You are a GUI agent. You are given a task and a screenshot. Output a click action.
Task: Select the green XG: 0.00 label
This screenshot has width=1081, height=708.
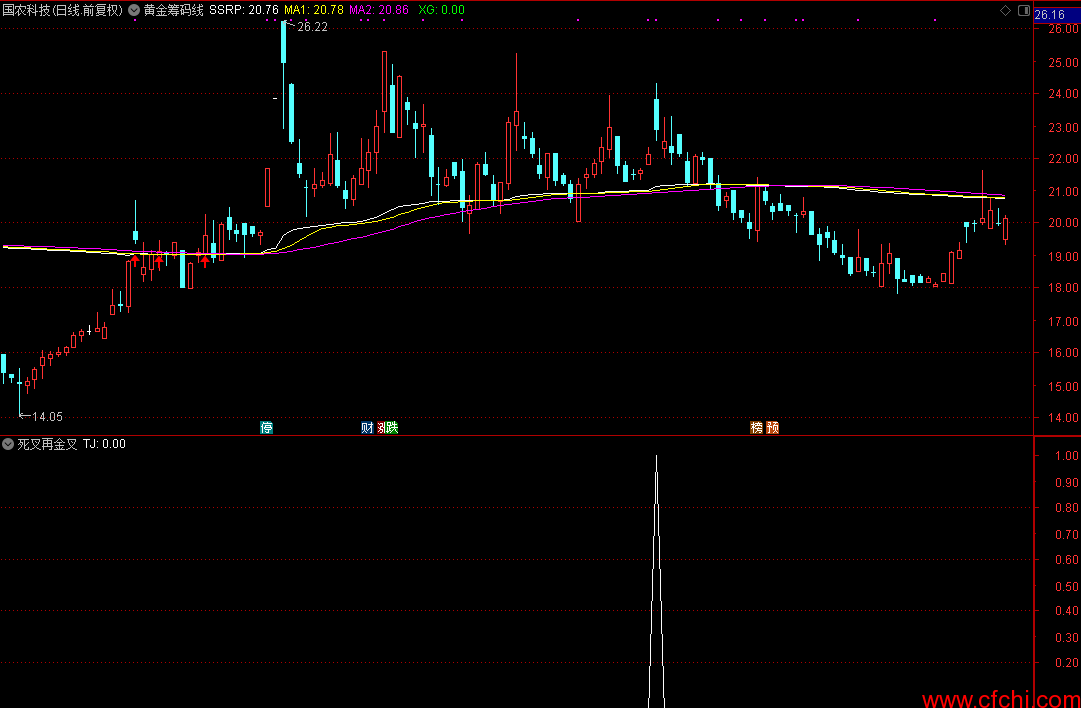pos(441,10)
